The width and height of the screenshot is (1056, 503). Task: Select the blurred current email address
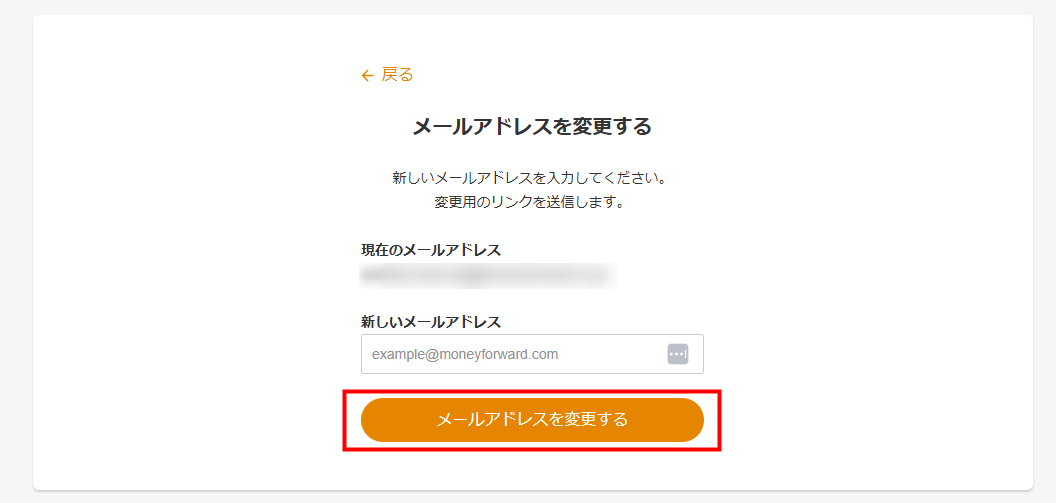(488, 274)
